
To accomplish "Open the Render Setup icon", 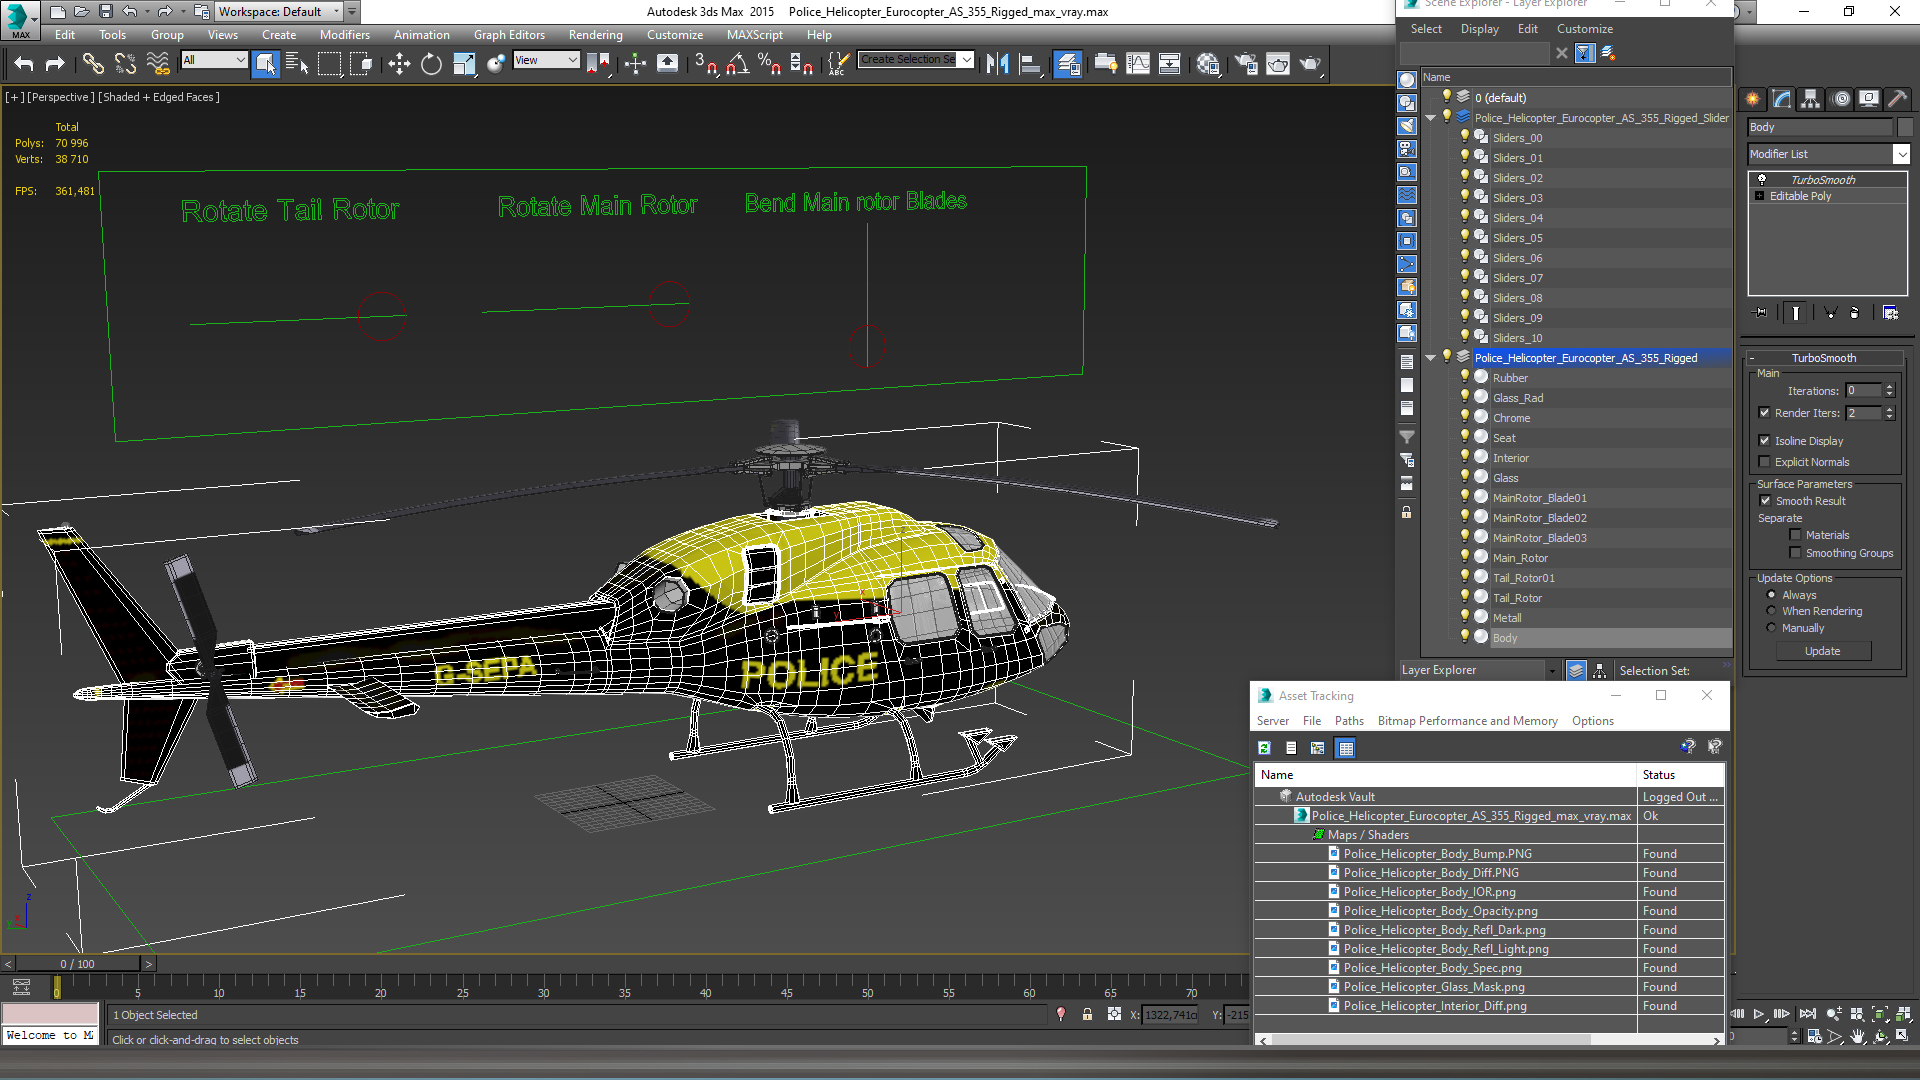I will click(x=1246, y=64).
